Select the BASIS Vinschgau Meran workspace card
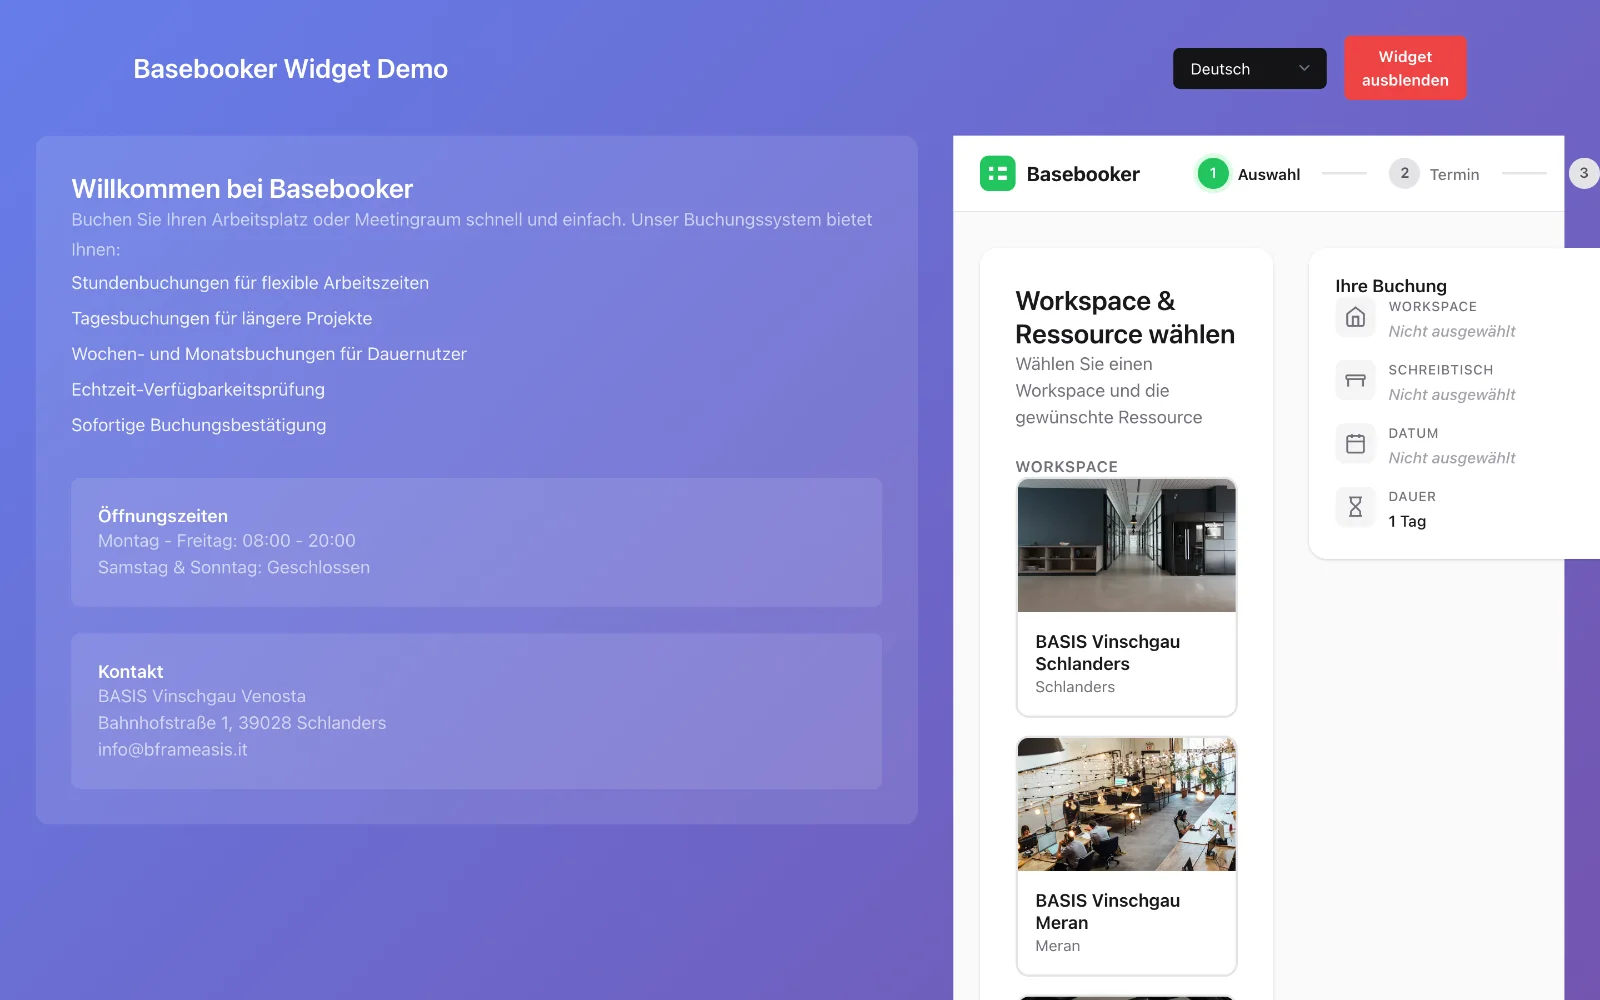The image size is (1600, 1000). pos(1126,856)
